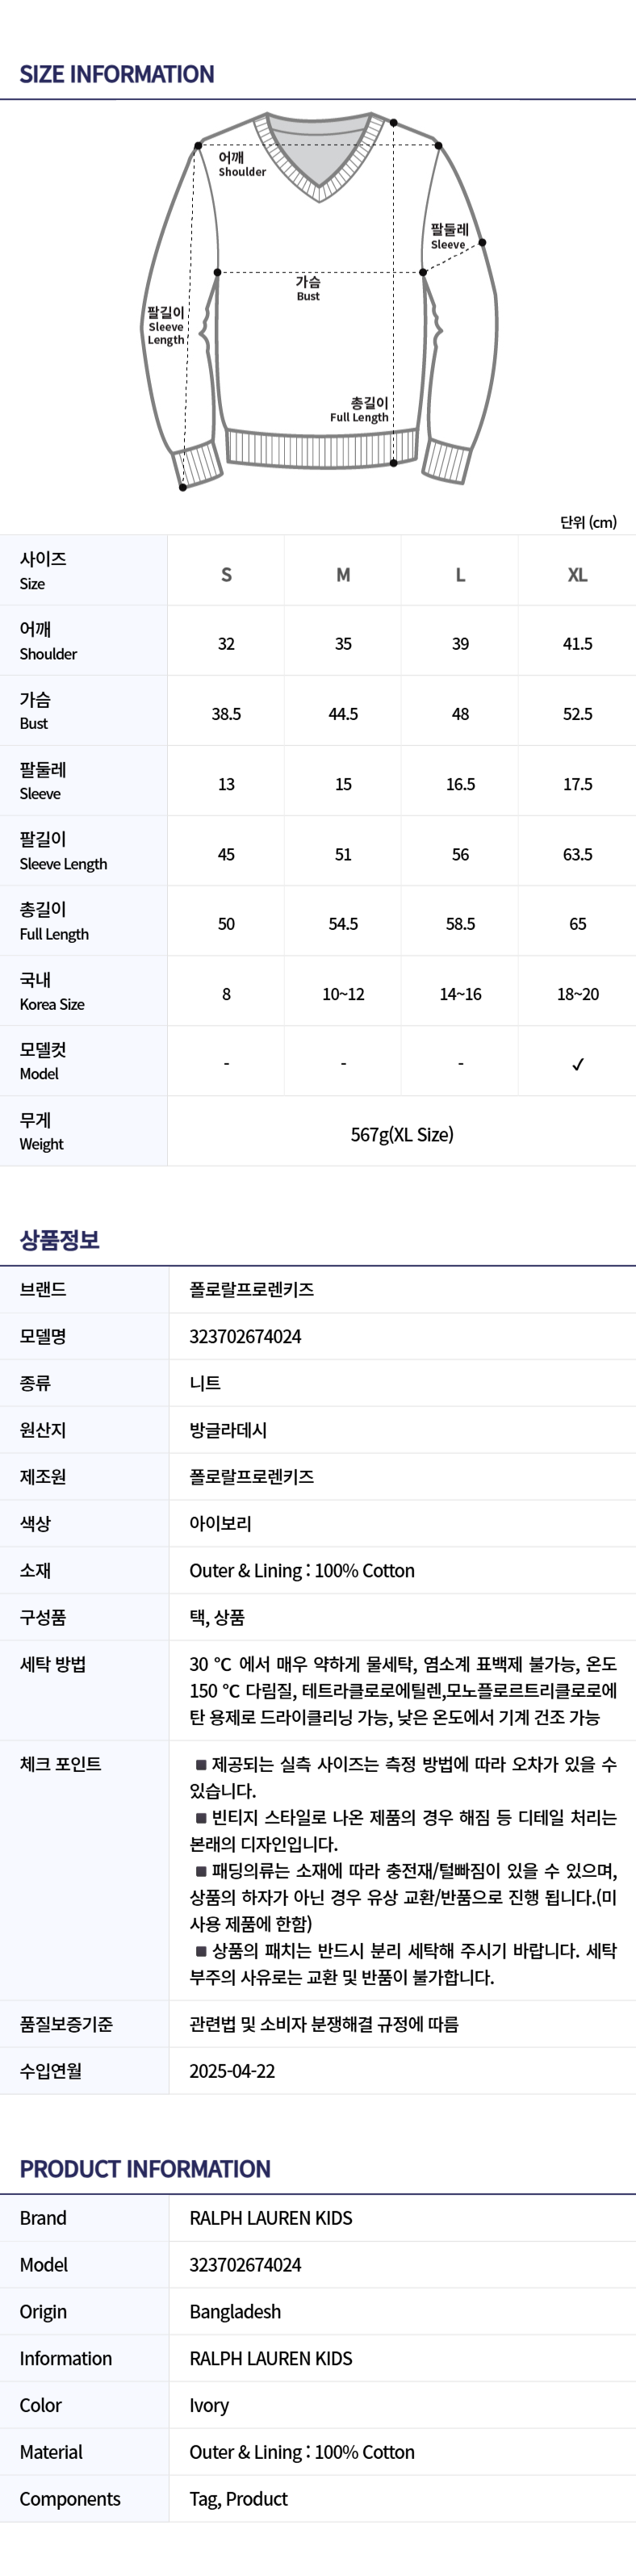
Task: Select the S size column header
Action: 226,575
